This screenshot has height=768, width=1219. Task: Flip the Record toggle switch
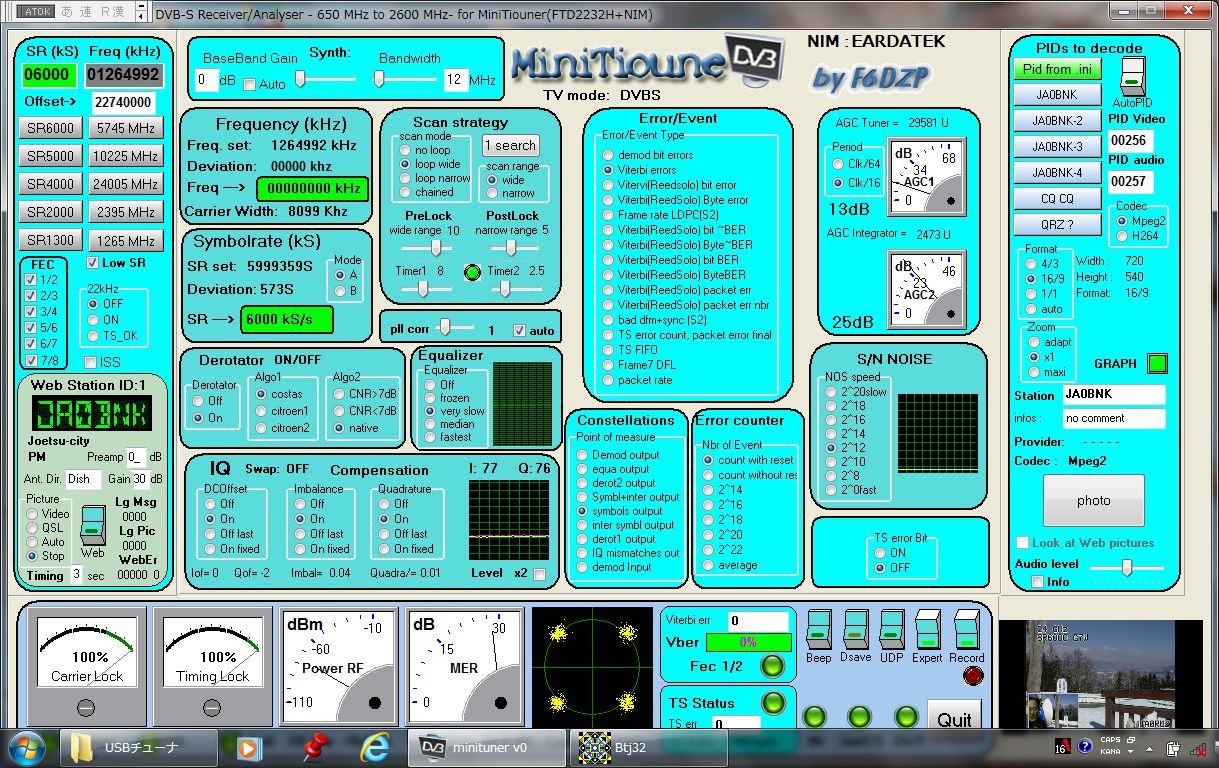point(966,629)
